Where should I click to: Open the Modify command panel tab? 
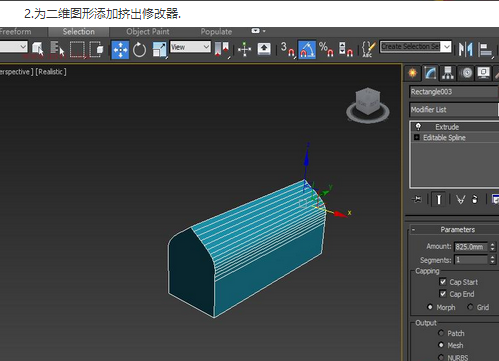430,73
